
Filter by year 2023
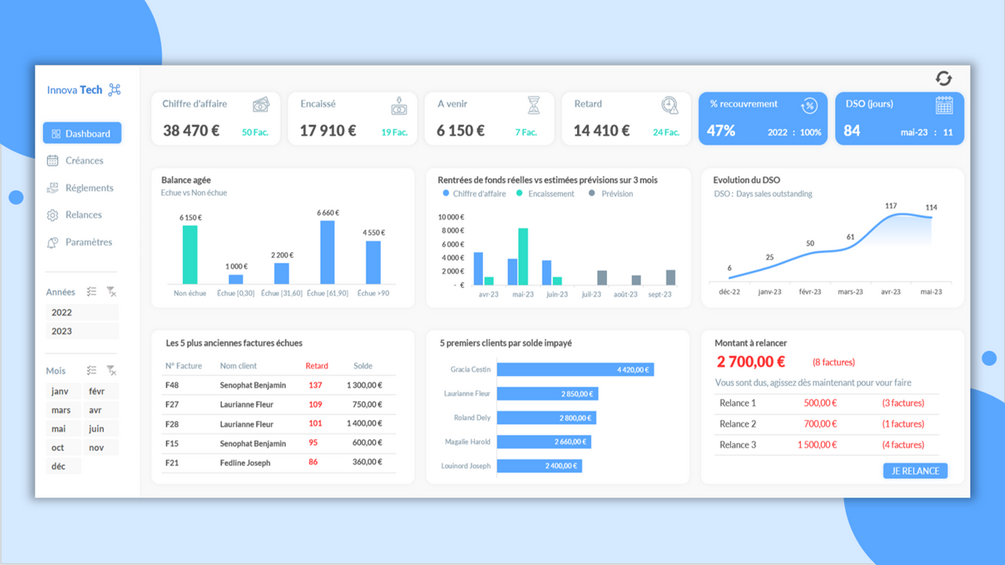click(82, 331)
